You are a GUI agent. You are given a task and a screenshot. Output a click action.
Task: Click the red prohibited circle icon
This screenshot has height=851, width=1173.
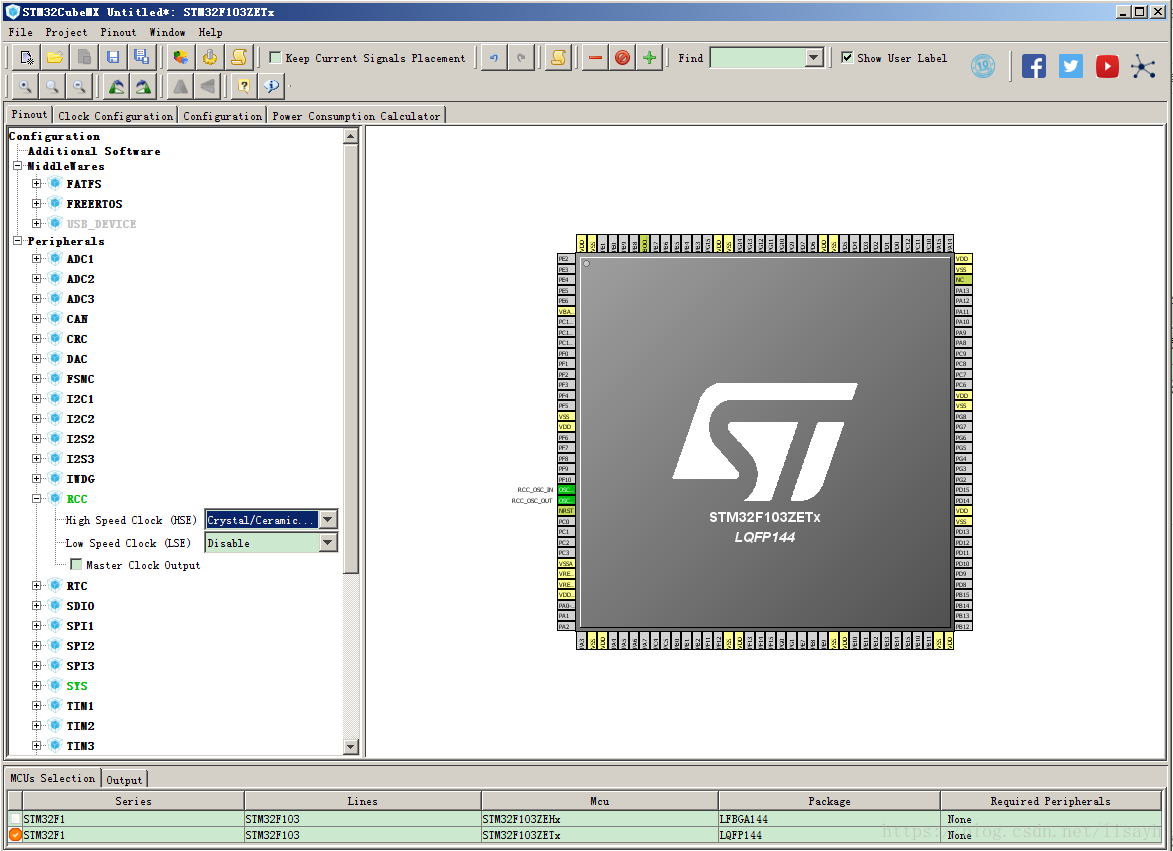[622, 58]
